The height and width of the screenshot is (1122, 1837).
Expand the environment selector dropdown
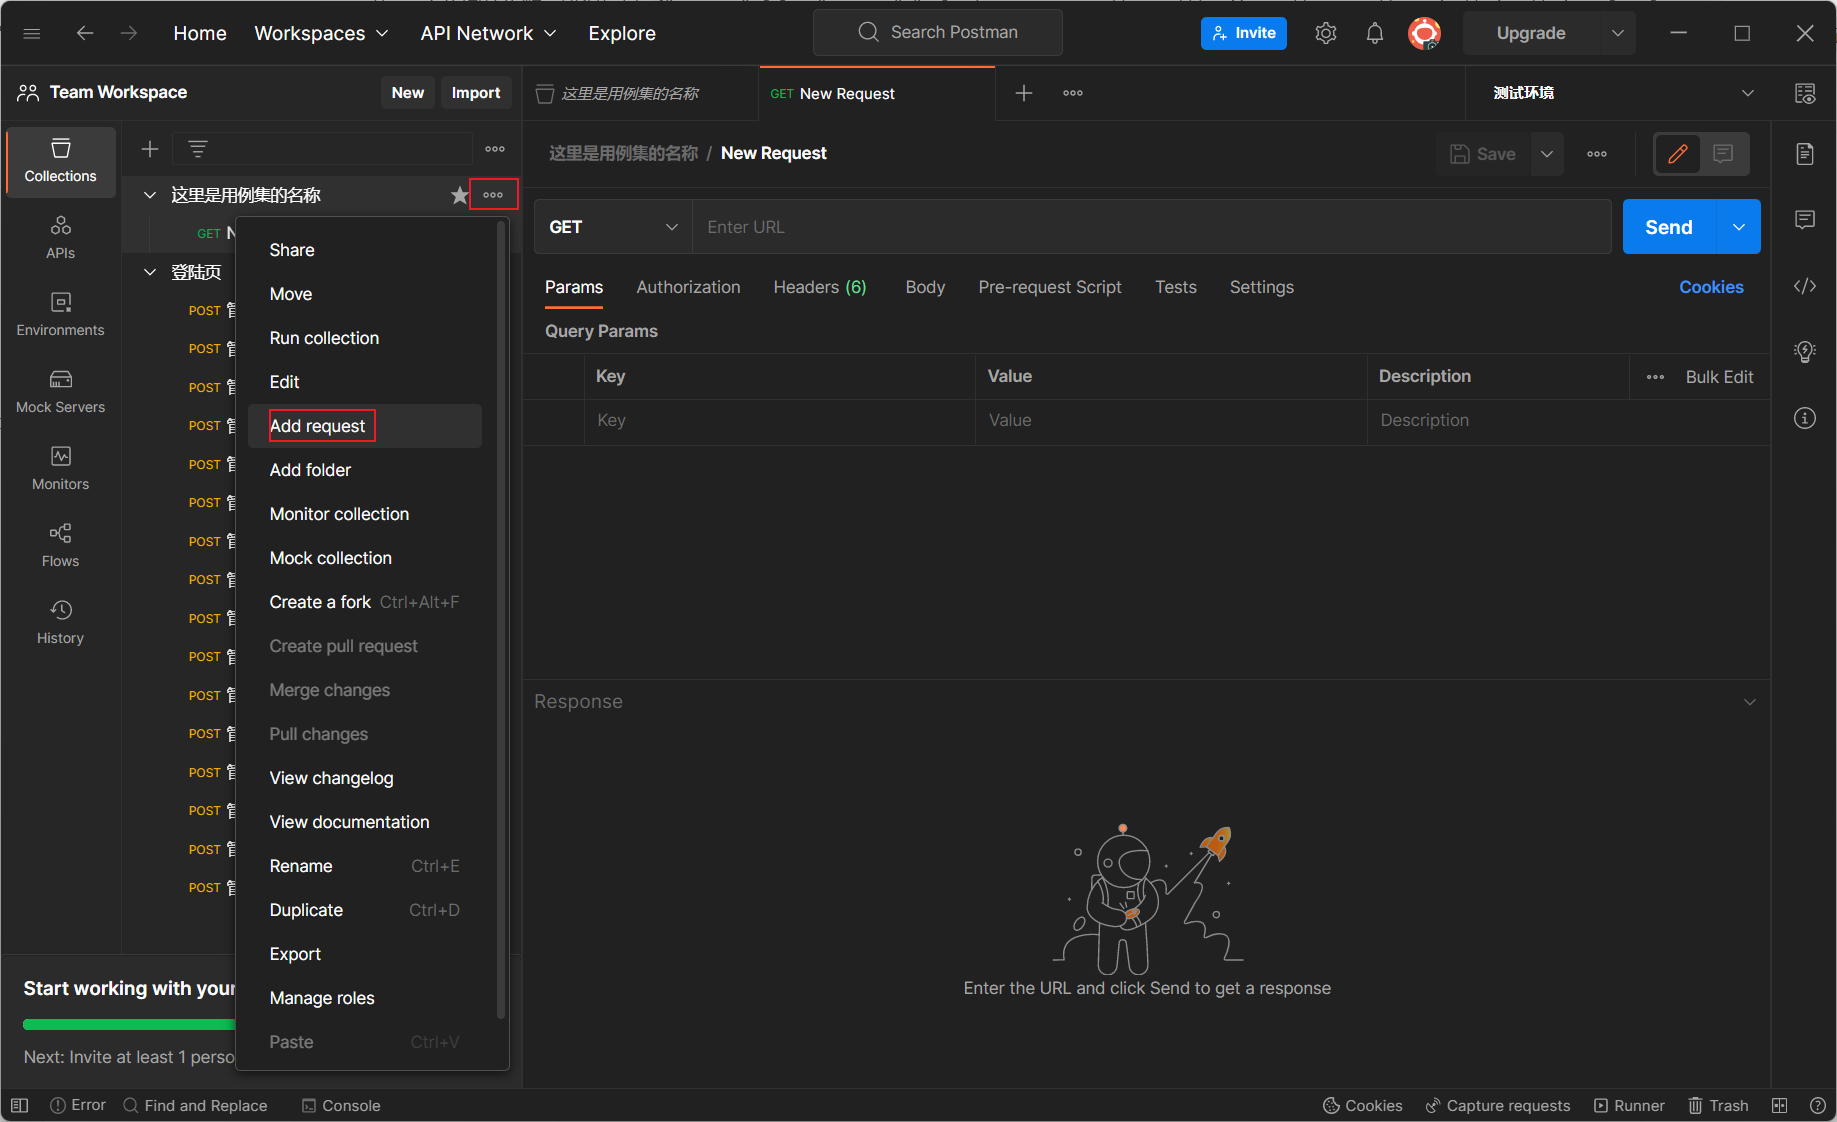click(x=1747, y=93)
